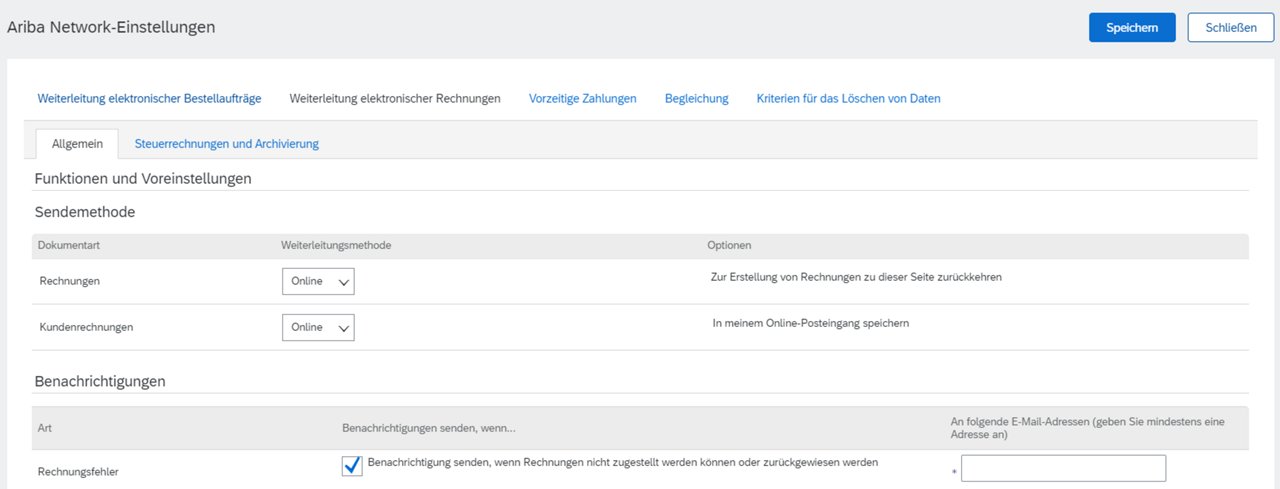The width and height of the screenshot is (1280, 489).
Task: Open Rechnungen Weiterleitungsmethode dropdown
Action: coord(318,282)
